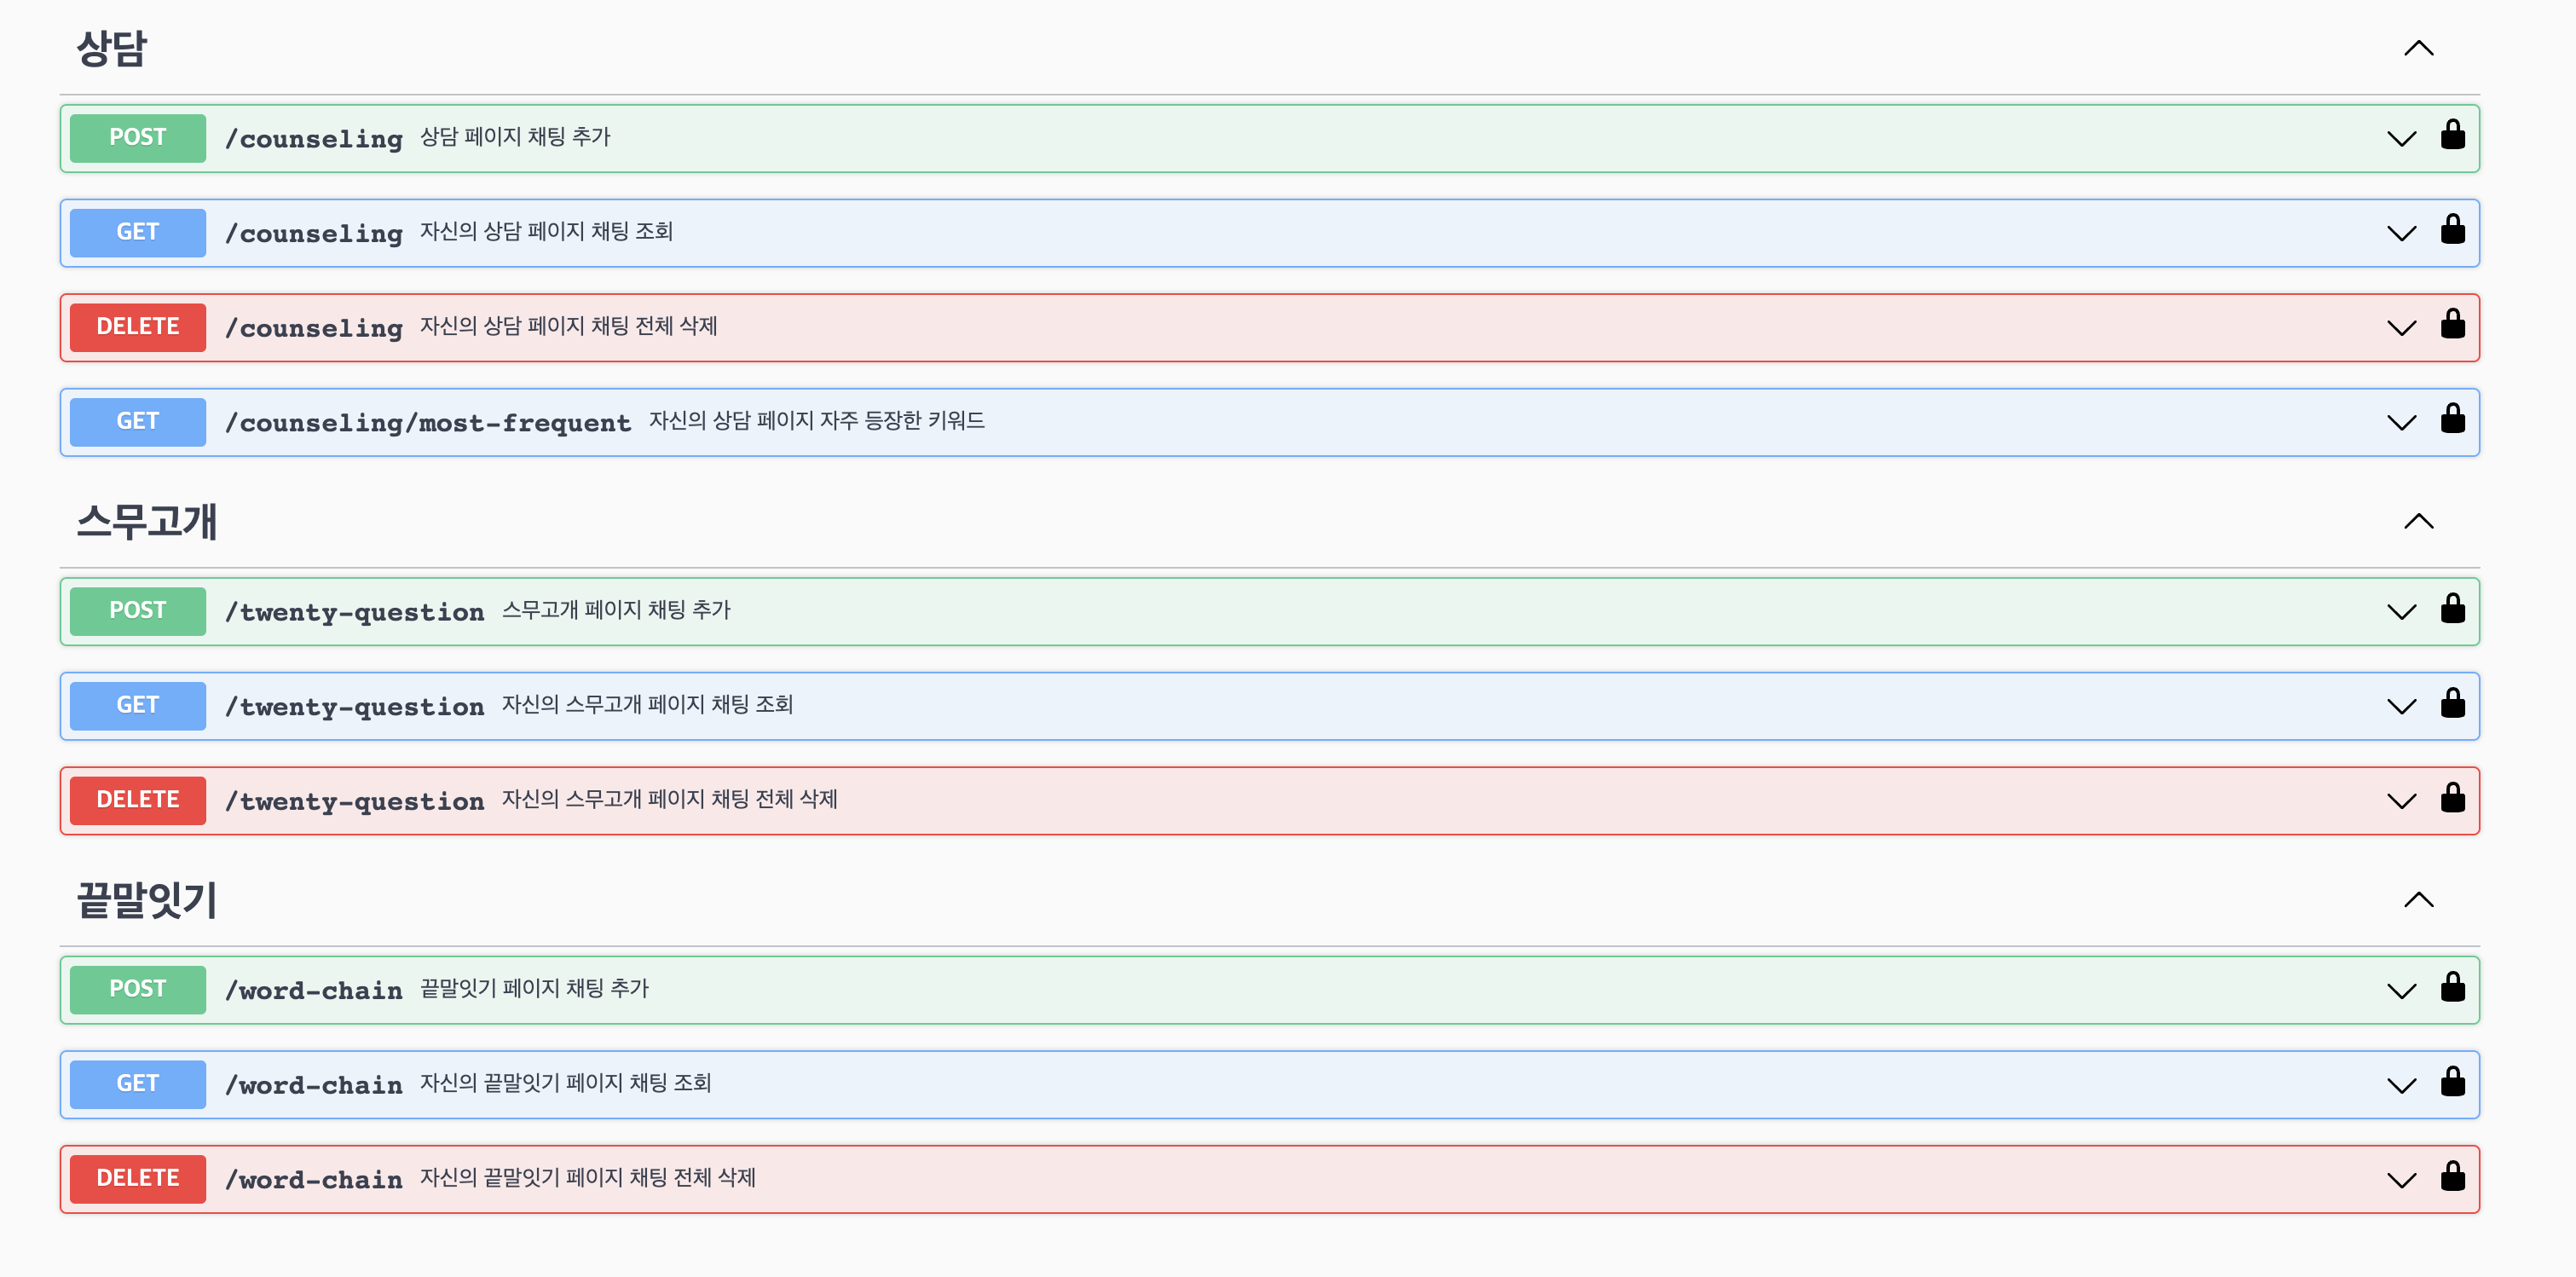Click description '스무고개 페이지 채팅 추가'
This screenshot has height=1277, width=2576.
pos(616,610)
